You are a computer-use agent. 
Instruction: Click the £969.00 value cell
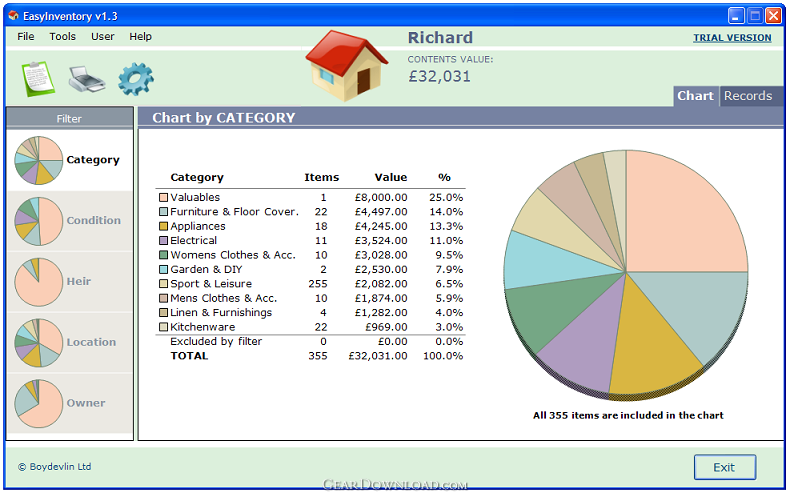pyautogui.click(x=386, y=327)
